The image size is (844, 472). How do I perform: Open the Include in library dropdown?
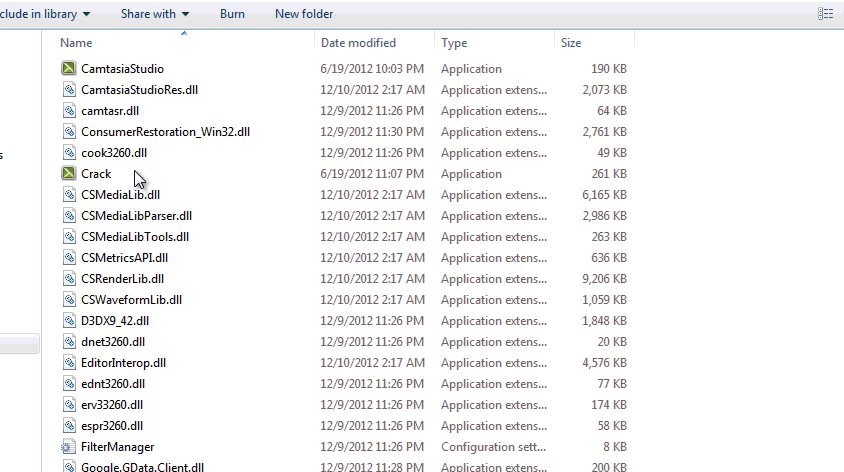click(x=45, y=14)
